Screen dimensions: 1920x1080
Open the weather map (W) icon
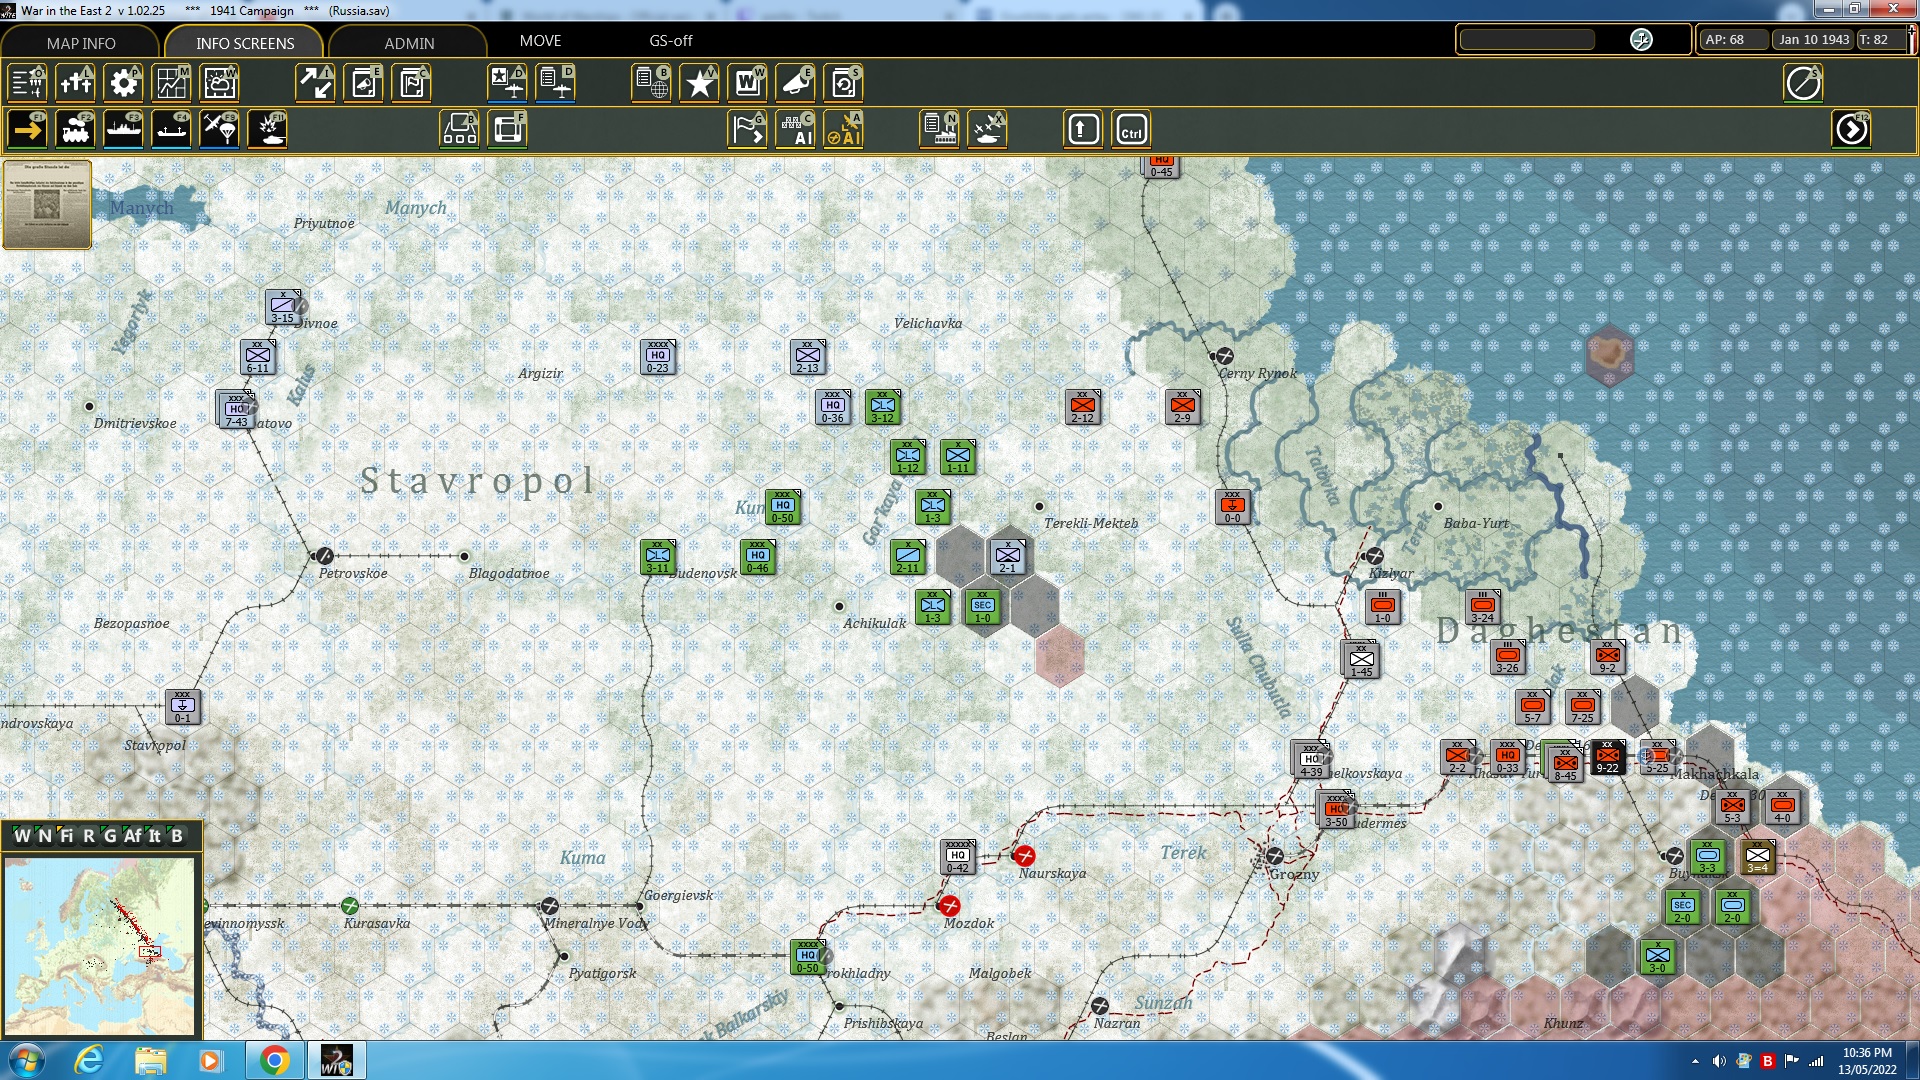[x=219, y=83]
